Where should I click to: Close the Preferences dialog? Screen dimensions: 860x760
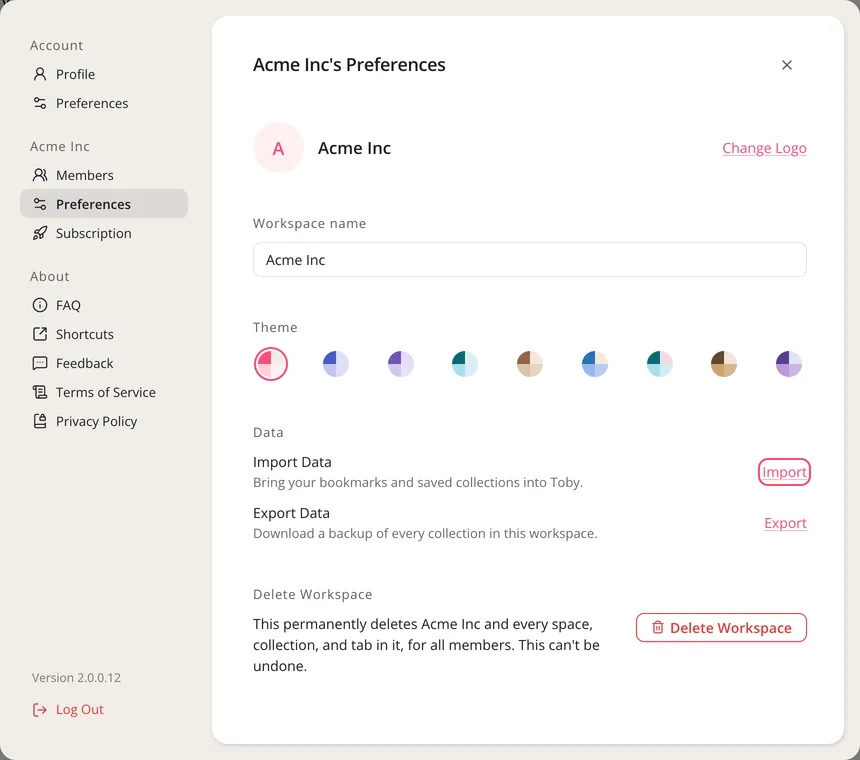click(787, 65)
